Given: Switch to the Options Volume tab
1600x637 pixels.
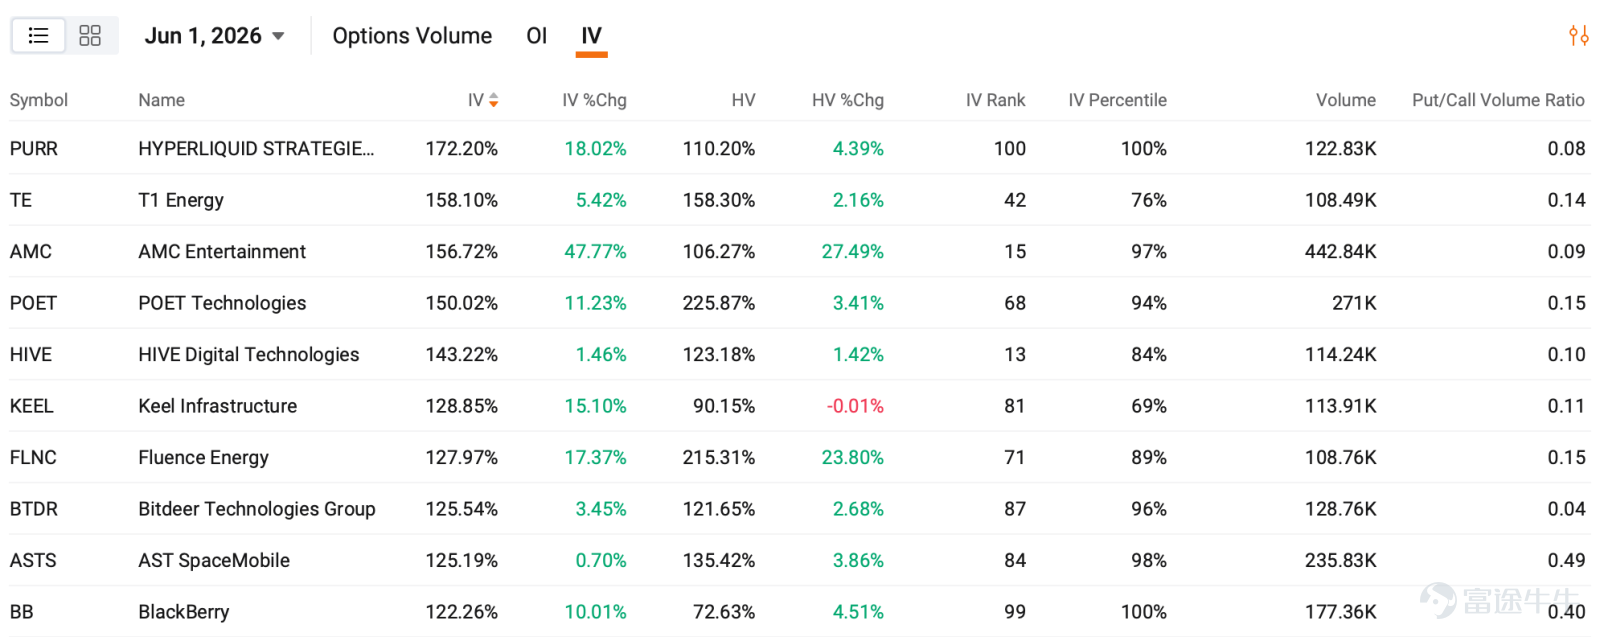Looking at the screenshot, I should point(412,36).
